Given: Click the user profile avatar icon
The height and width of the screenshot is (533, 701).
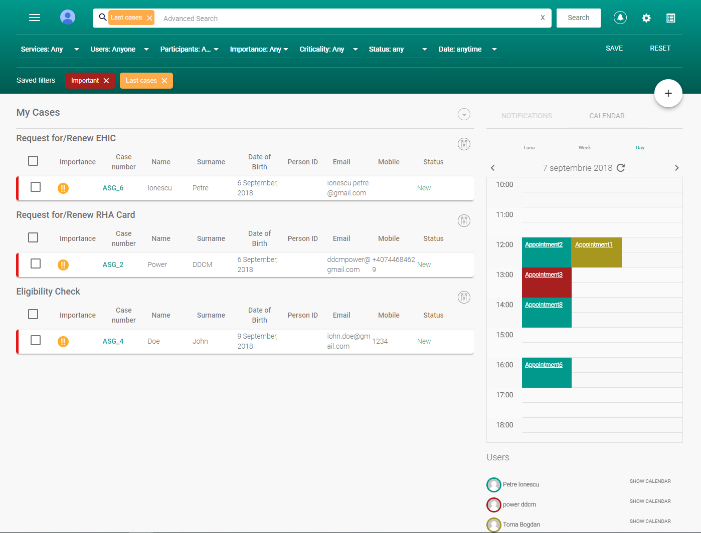Looking at the screenshot, I should pos(67,17).
